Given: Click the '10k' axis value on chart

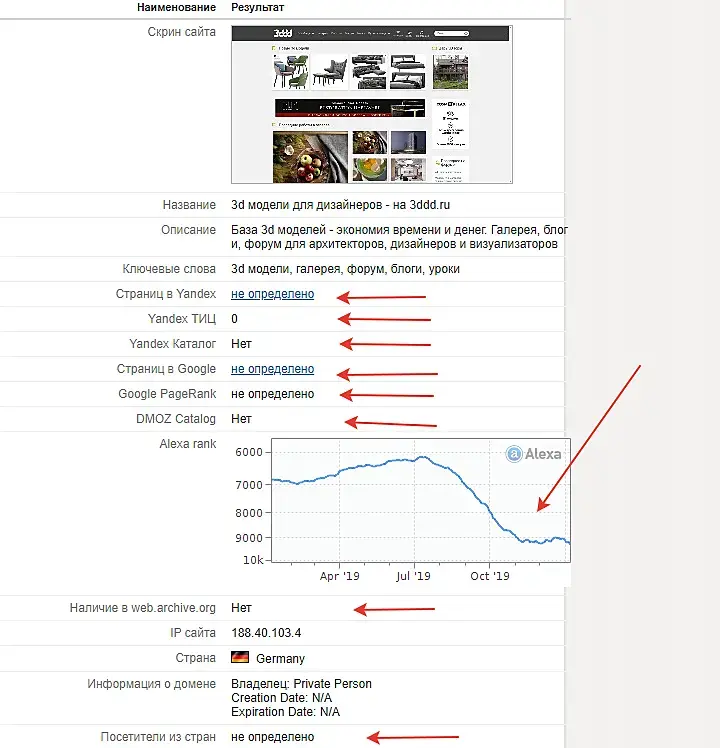Looking at the screenshot, I should click(253, 560).
